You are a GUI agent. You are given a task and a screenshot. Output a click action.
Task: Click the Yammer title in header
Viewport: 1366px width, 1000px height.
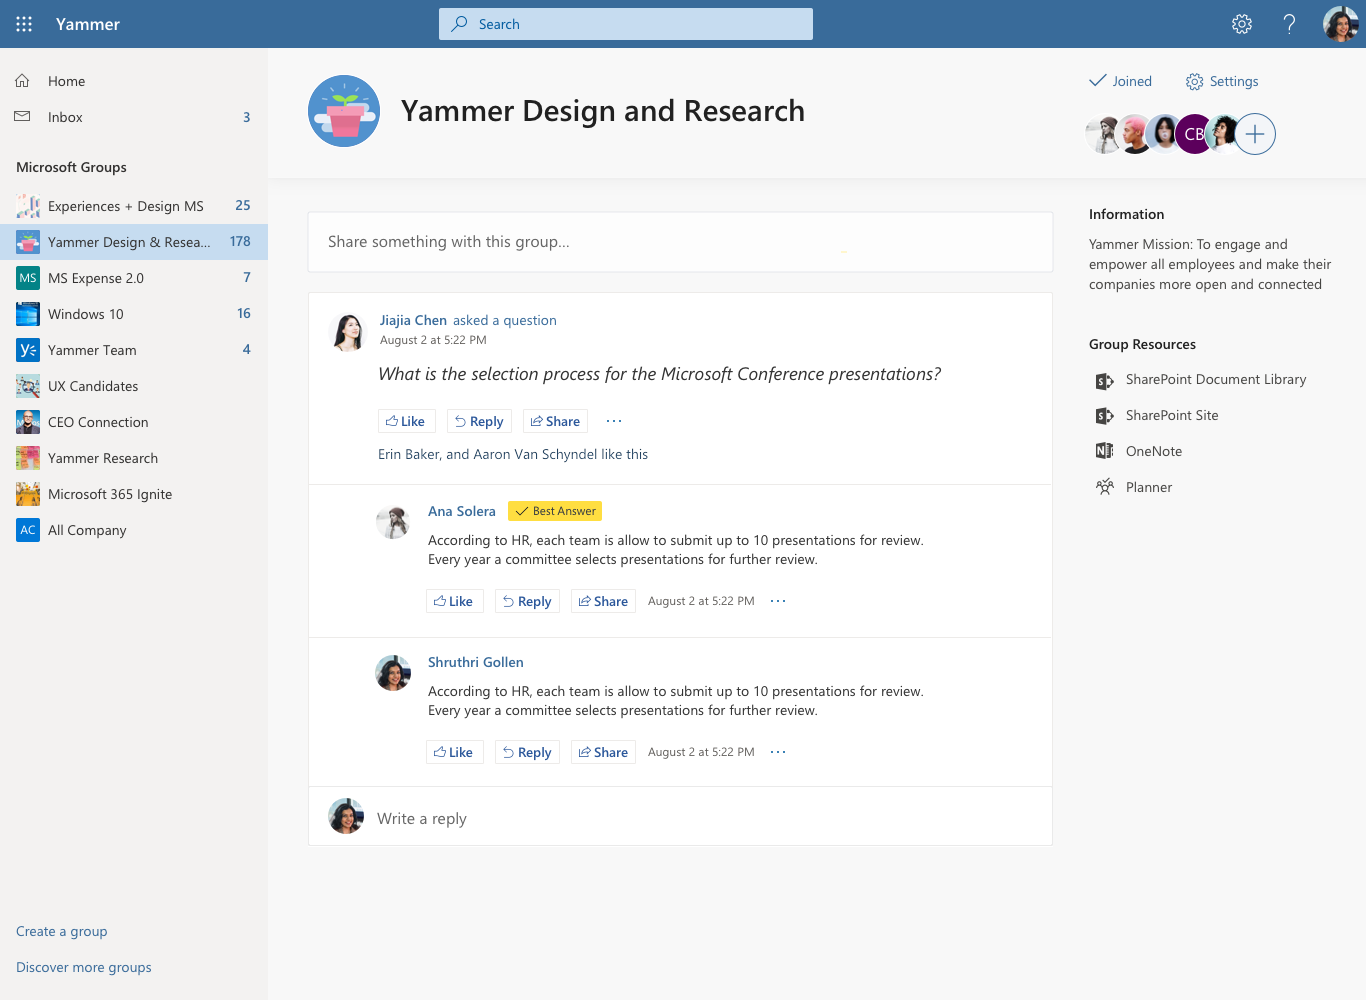(88, 24)
